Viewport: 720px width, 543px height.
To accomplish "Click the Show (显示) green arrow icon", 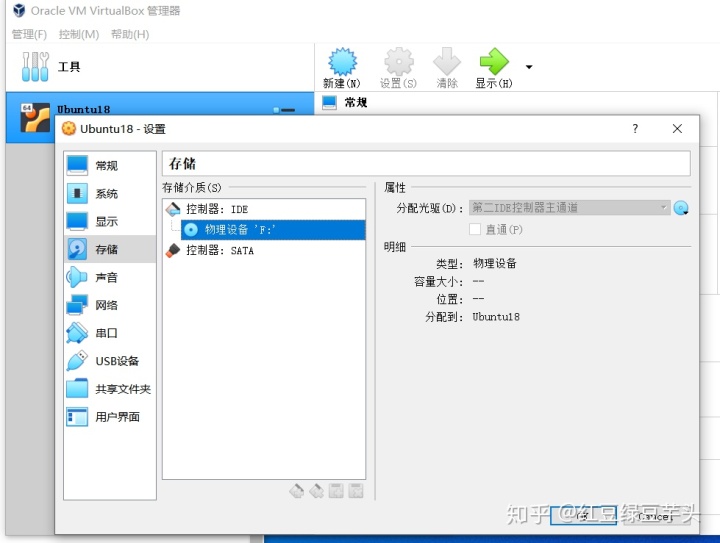I will pos(494,62).
